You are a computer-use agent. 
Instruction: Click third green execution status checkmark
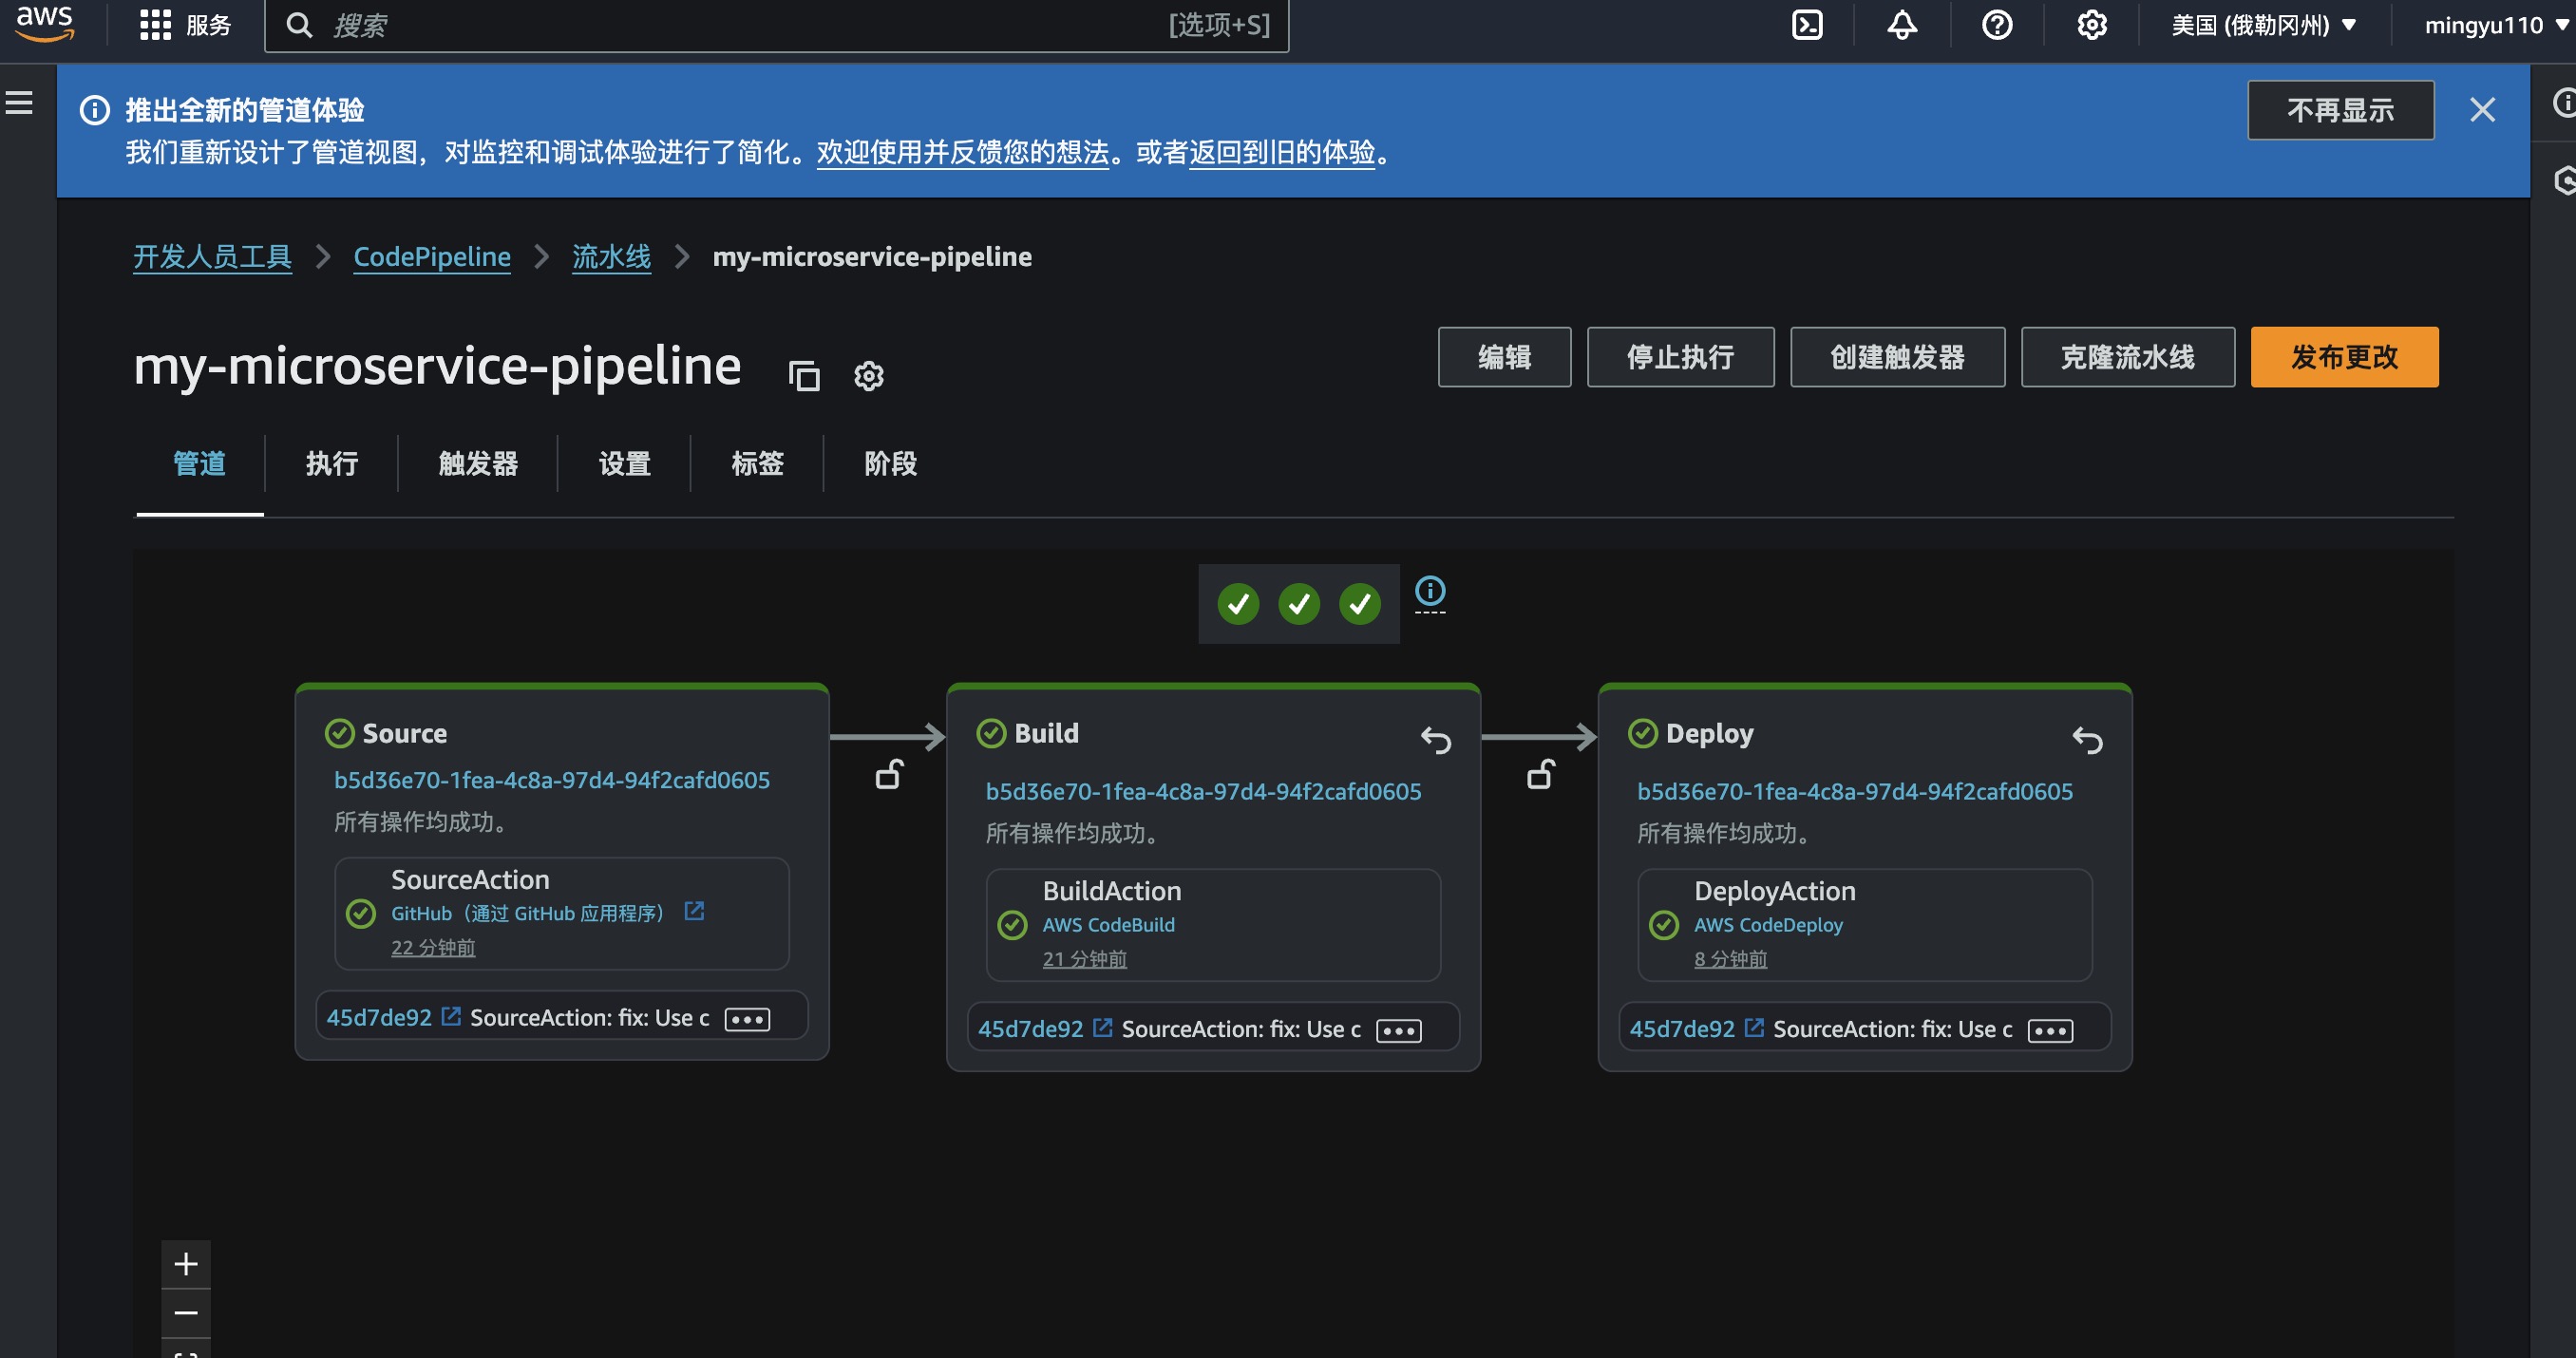(x=1360, y=604)
